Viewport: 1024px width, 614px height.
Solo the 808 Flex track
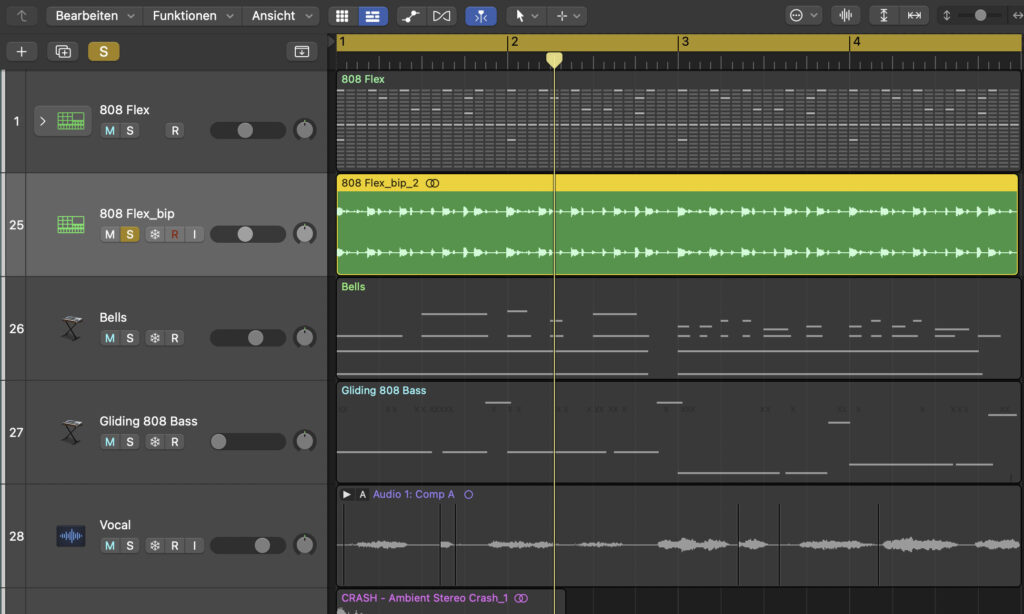point(130,131)
